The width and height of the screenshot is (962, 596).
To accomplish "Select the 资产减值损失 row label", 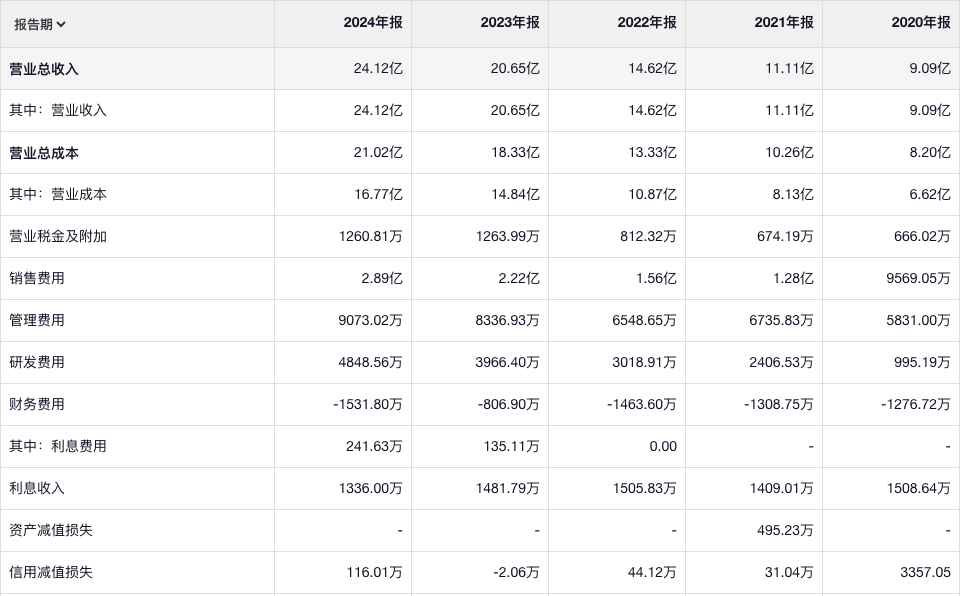I will pyautogui.click(x=51, y=531).
